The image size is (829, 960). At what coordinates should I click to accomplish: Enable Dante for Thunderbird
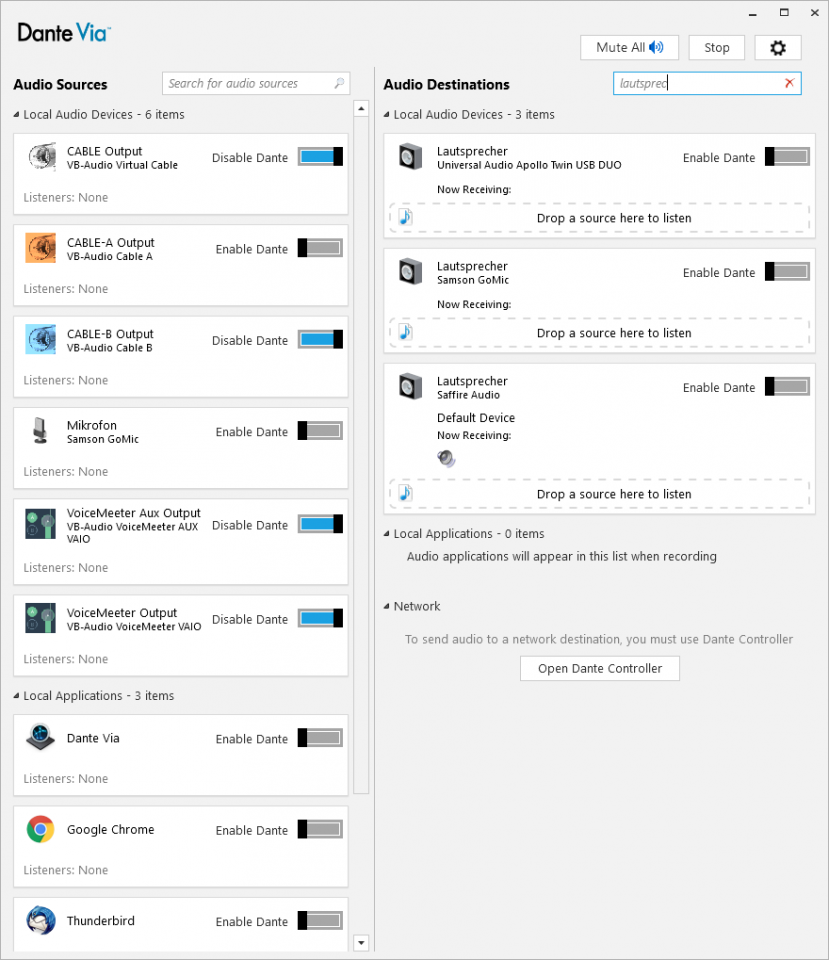tap(320, 920)
